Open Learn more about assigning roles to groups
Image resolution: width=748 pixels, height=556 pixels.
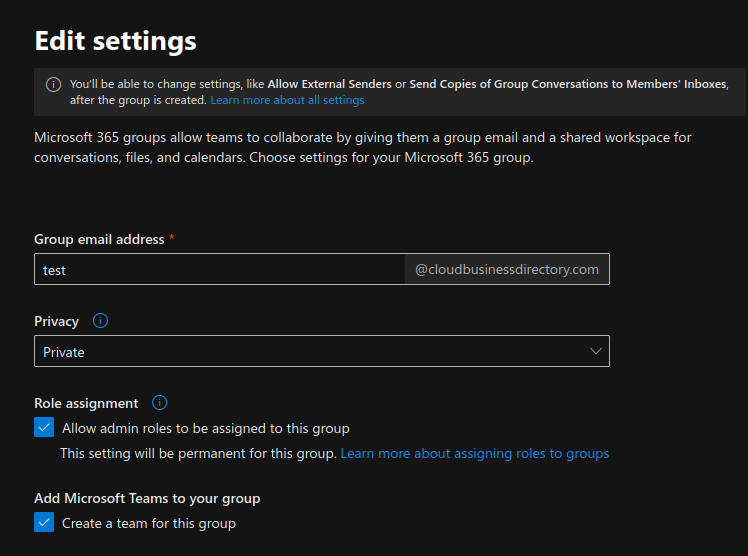coord(475,453)
